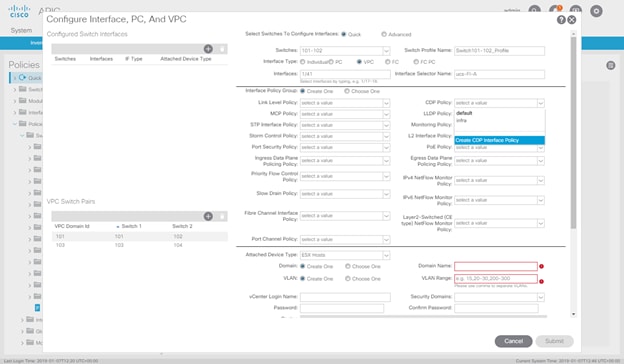This screenshot has width=624, height=364.
Task: Choose VPC interface type
Action: point(359,62)
